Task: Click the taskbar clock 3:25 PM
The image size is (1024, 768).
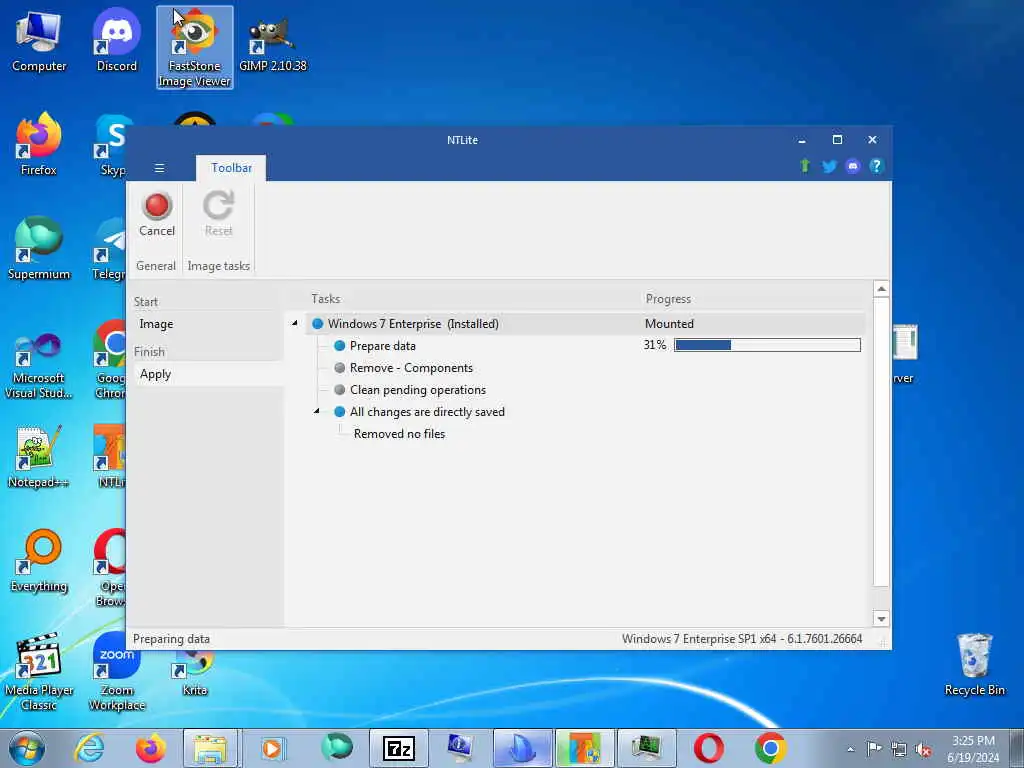Action: 973,749
